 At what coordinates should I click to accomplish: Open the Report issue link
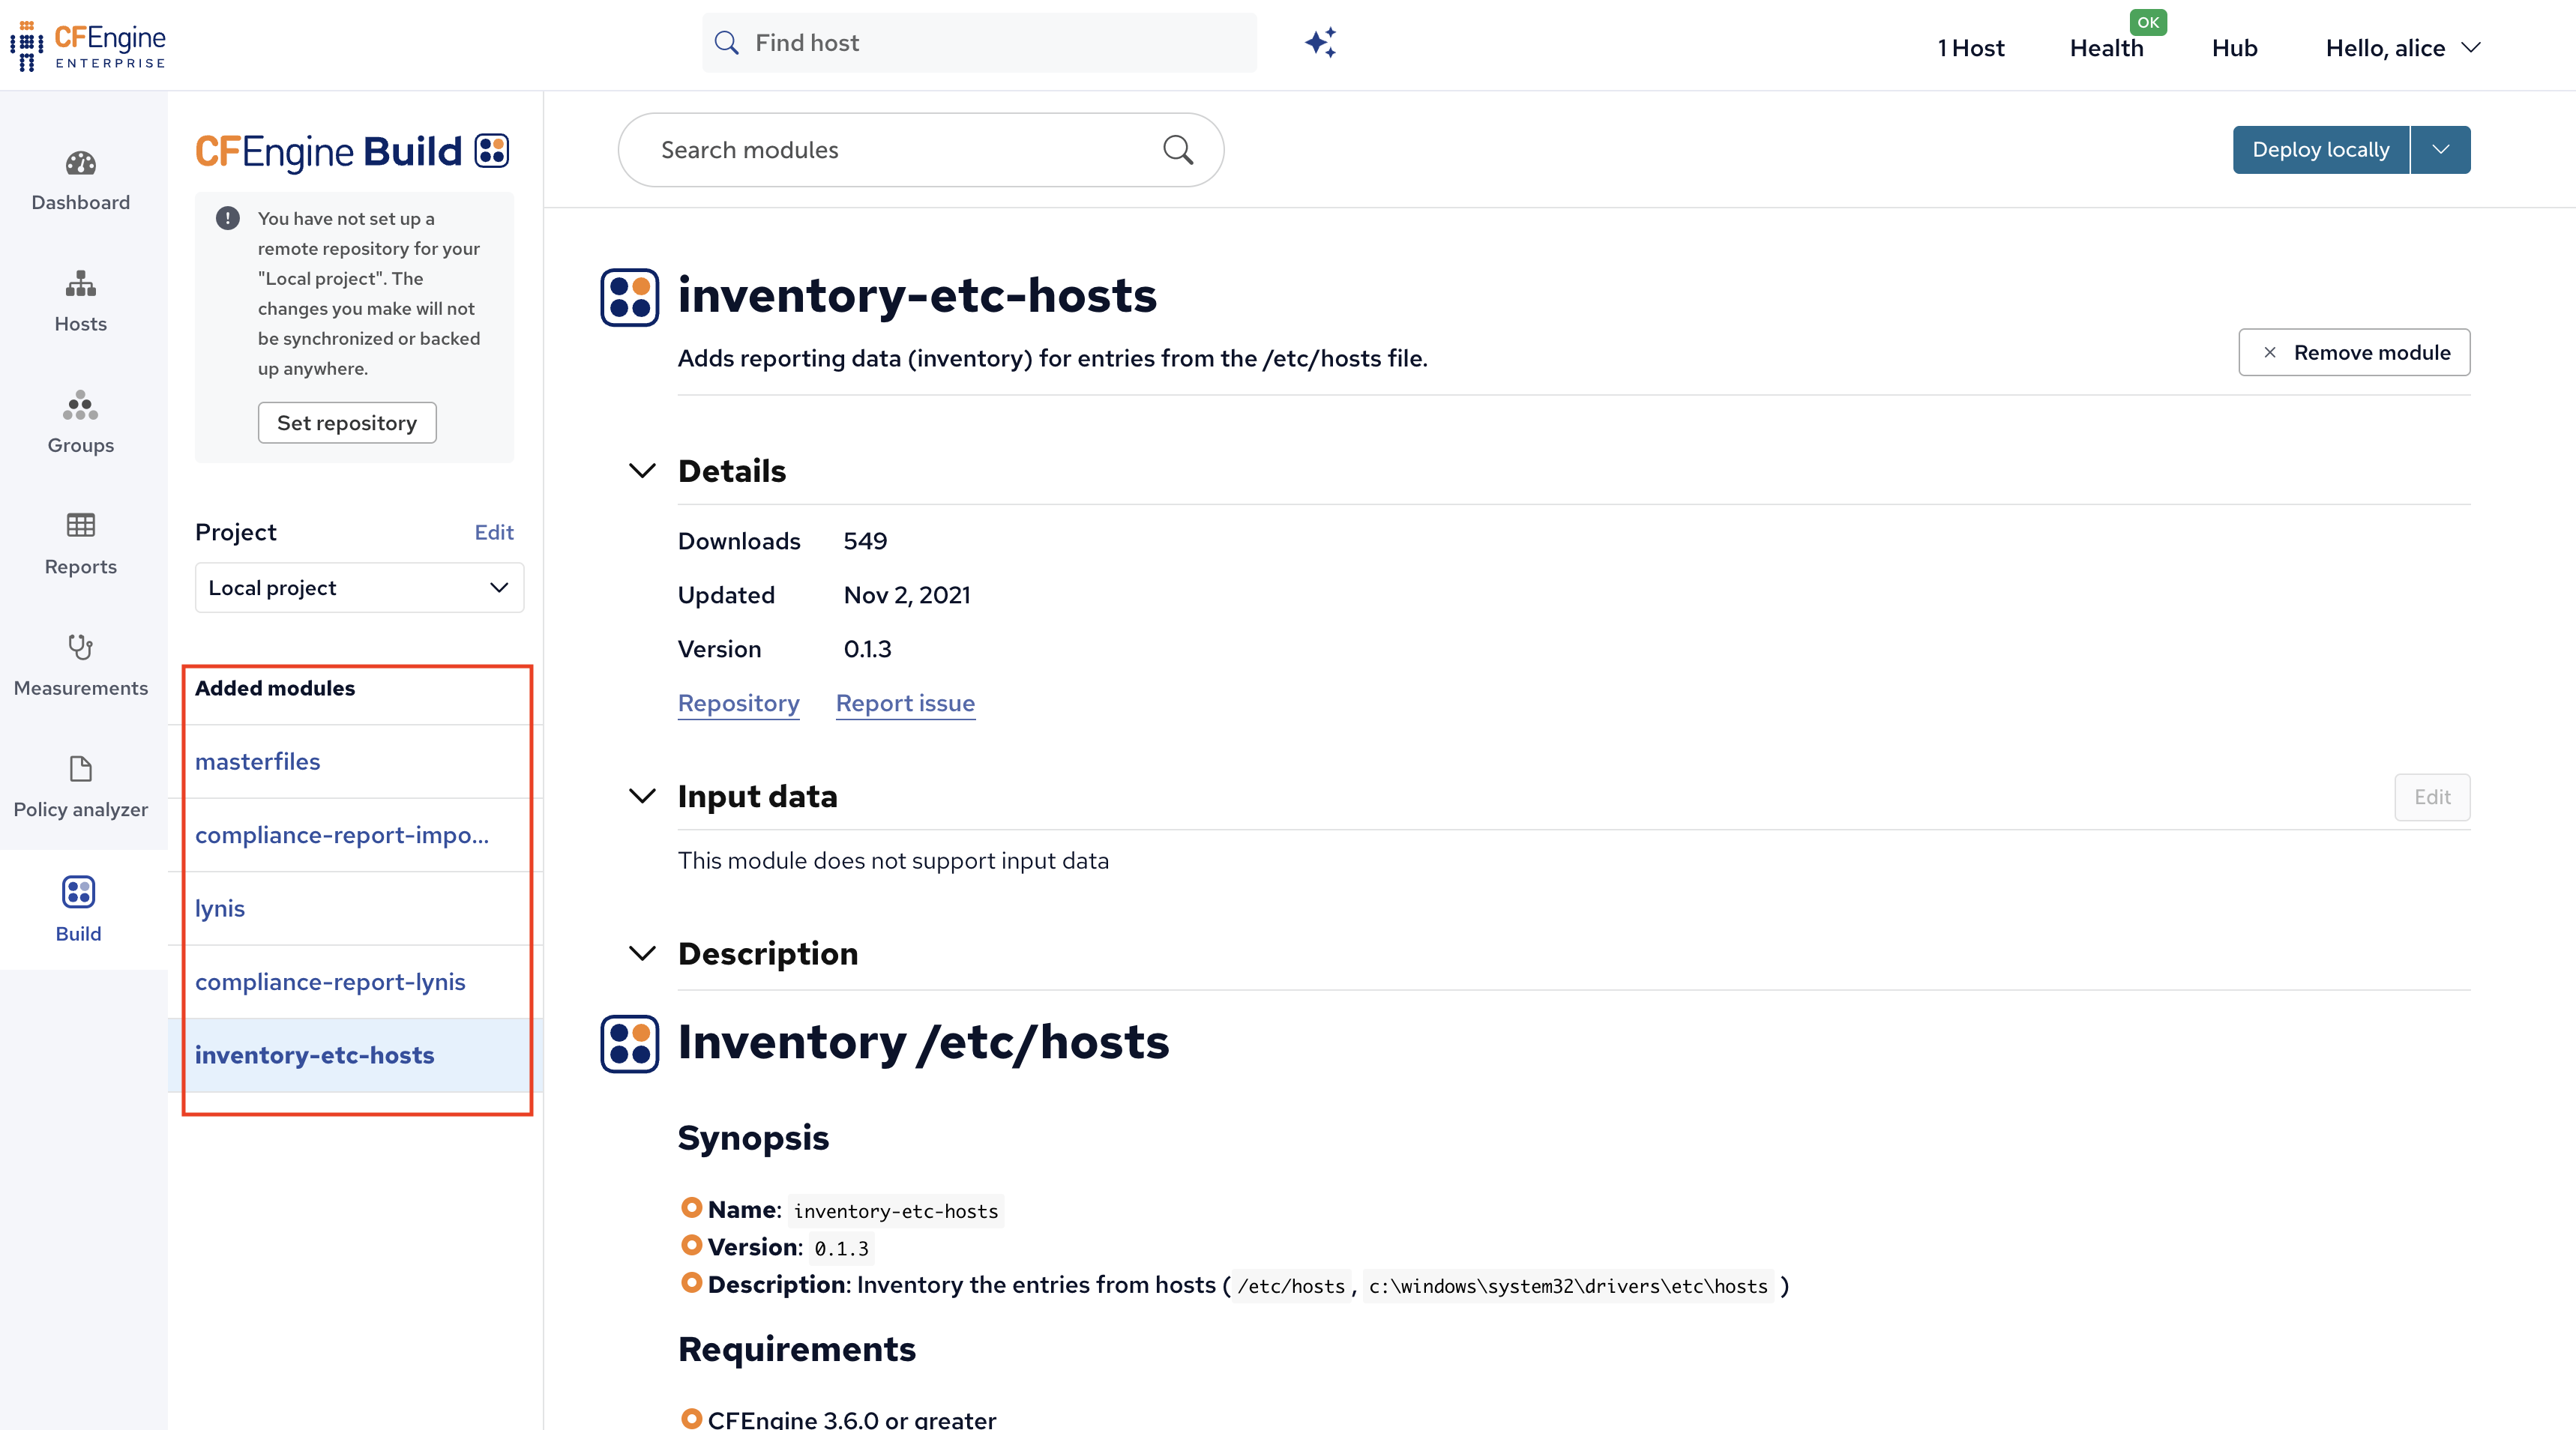(905, 703)
